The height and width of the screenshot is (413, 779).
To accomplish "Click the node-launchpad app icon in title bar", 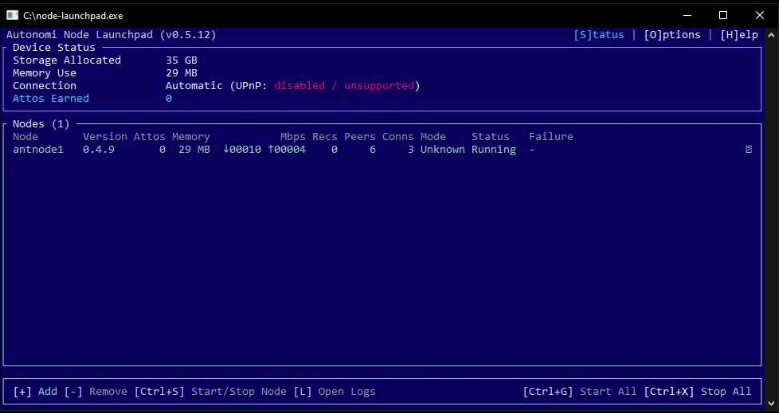I will (x=13, y=15).
